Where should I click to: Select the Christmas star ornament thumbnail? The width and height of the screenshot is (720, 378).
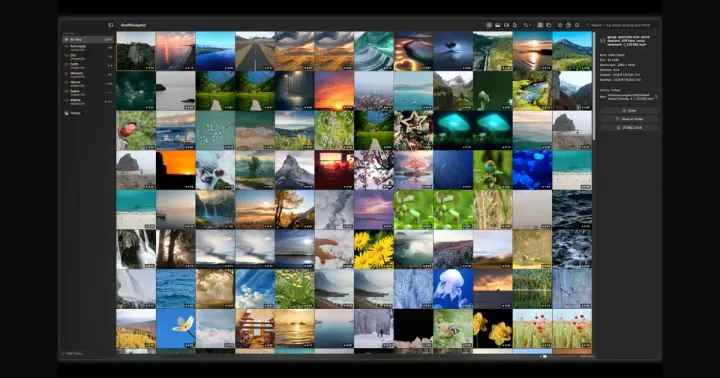413,130
